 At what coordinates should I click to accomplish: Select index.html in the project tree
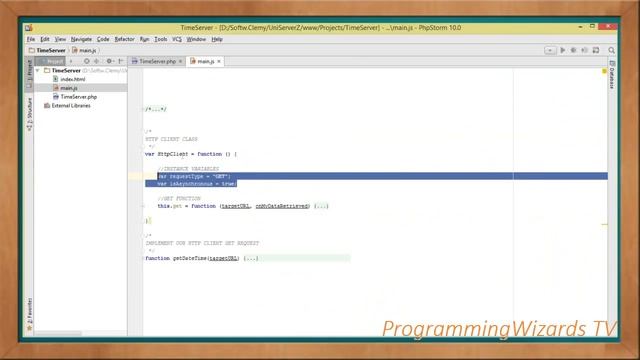pyautogui.click(x=73, y=79)
